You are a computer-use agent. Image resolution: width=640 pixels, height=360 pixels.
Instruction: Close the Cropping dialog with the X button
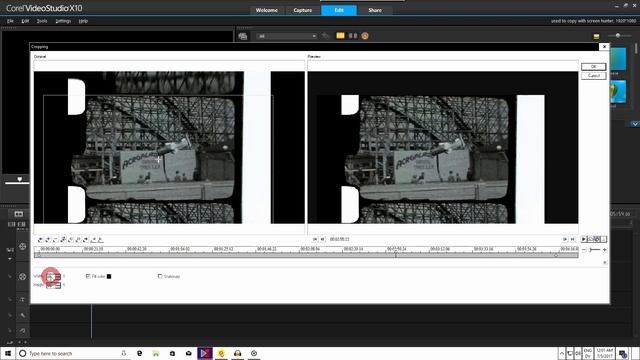pyautogui.click(x=604, y=47)
